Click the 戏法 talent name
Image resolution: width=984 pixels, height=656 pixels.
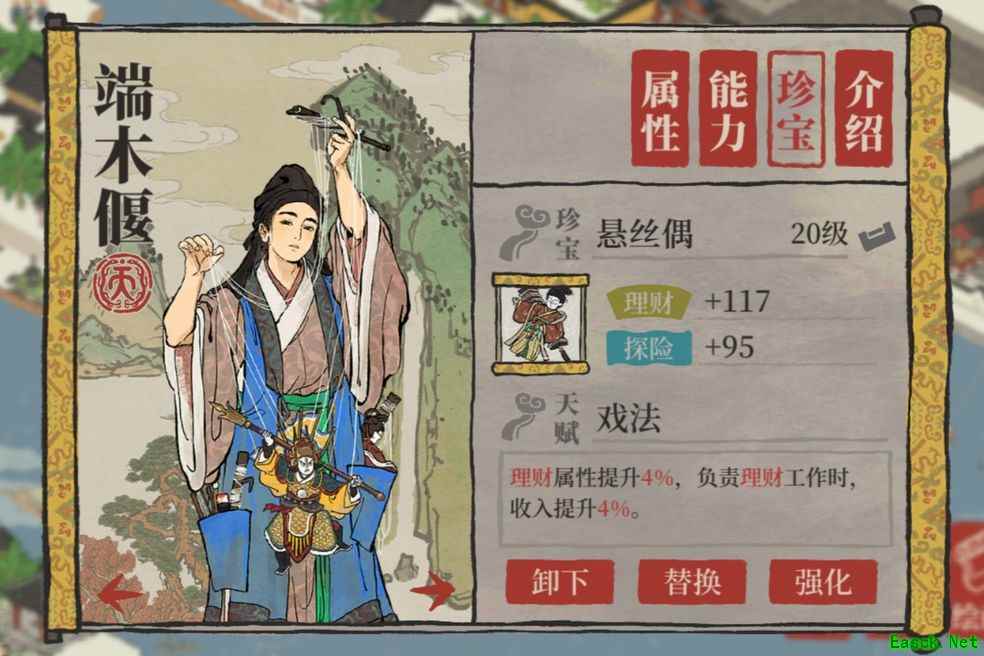[x=628, y=419]
